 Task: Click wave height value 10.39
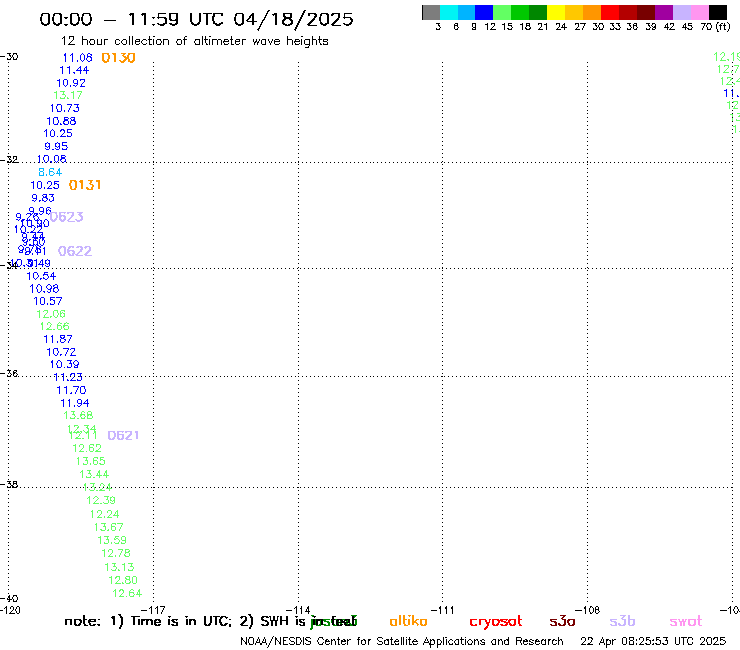(65, 364)
